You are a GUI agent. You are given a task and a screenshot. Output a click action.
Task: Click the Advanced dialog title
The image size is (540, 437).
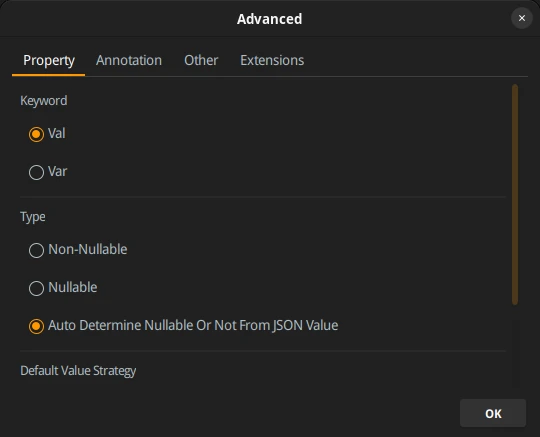269,19
